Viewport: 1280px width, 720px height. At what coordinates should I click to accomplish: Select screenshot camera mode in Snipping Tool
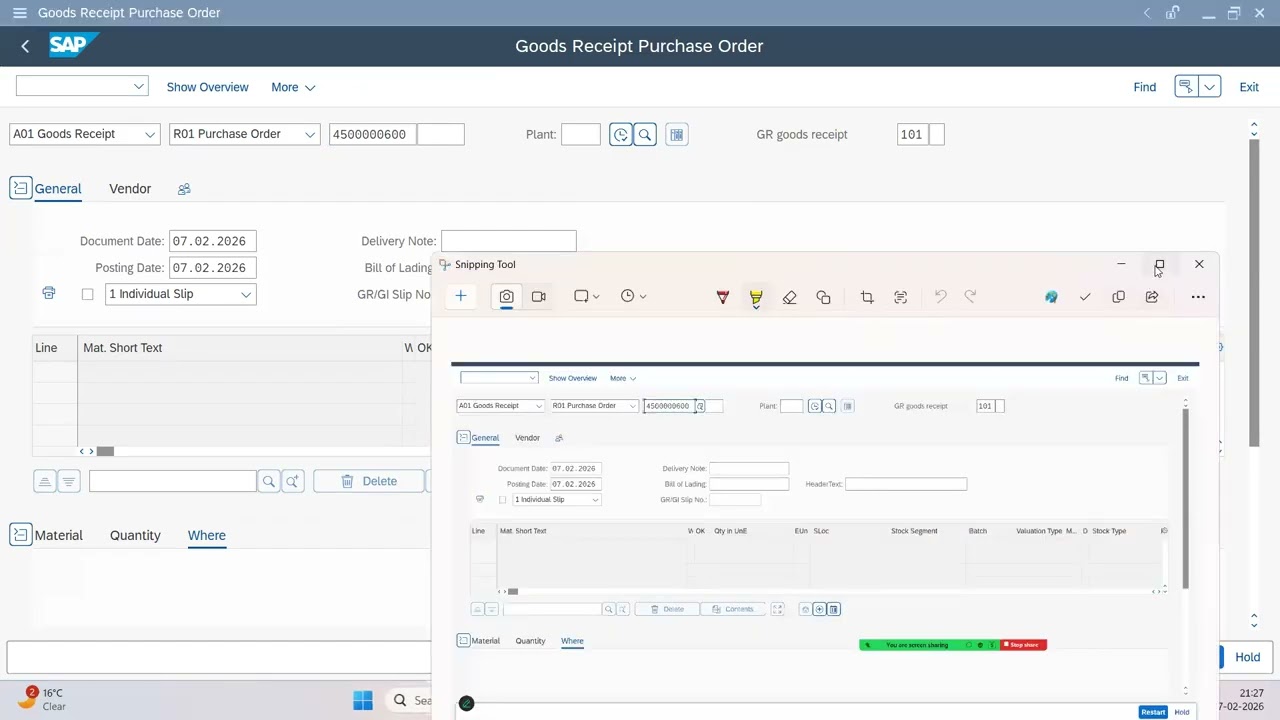[506, 296]
